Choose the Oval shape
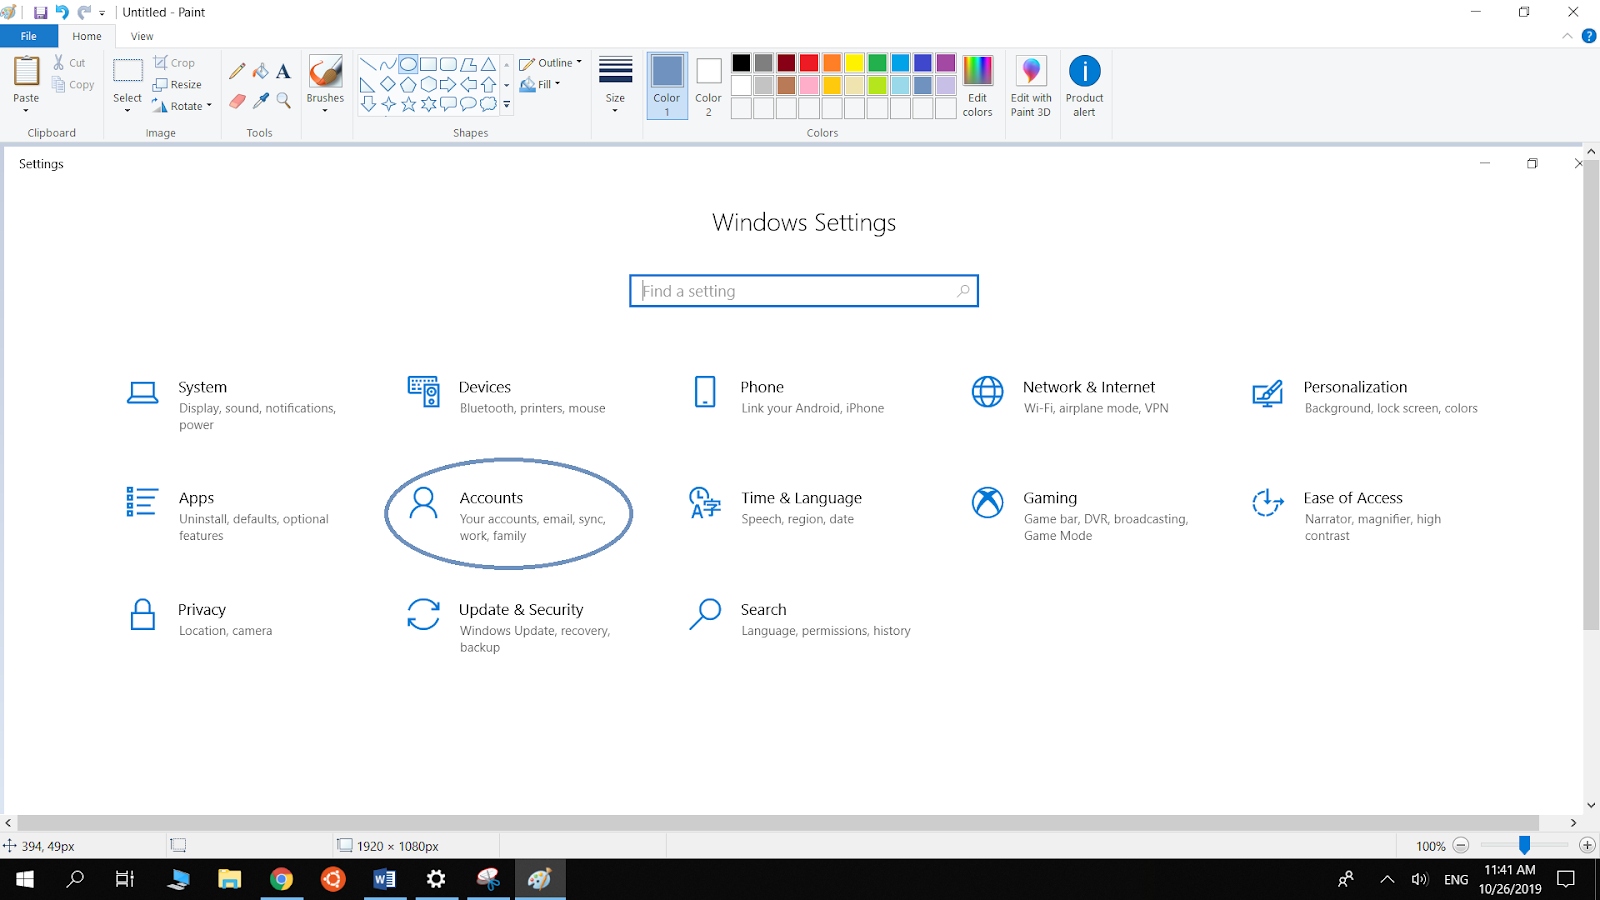 click(408, 65)
